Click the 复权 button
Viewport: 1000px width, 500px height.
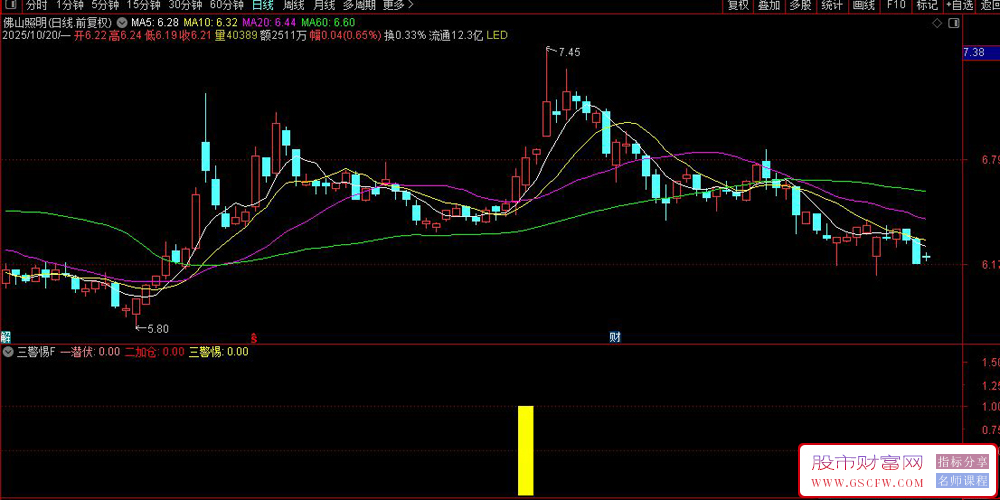(x=738, y=5)
